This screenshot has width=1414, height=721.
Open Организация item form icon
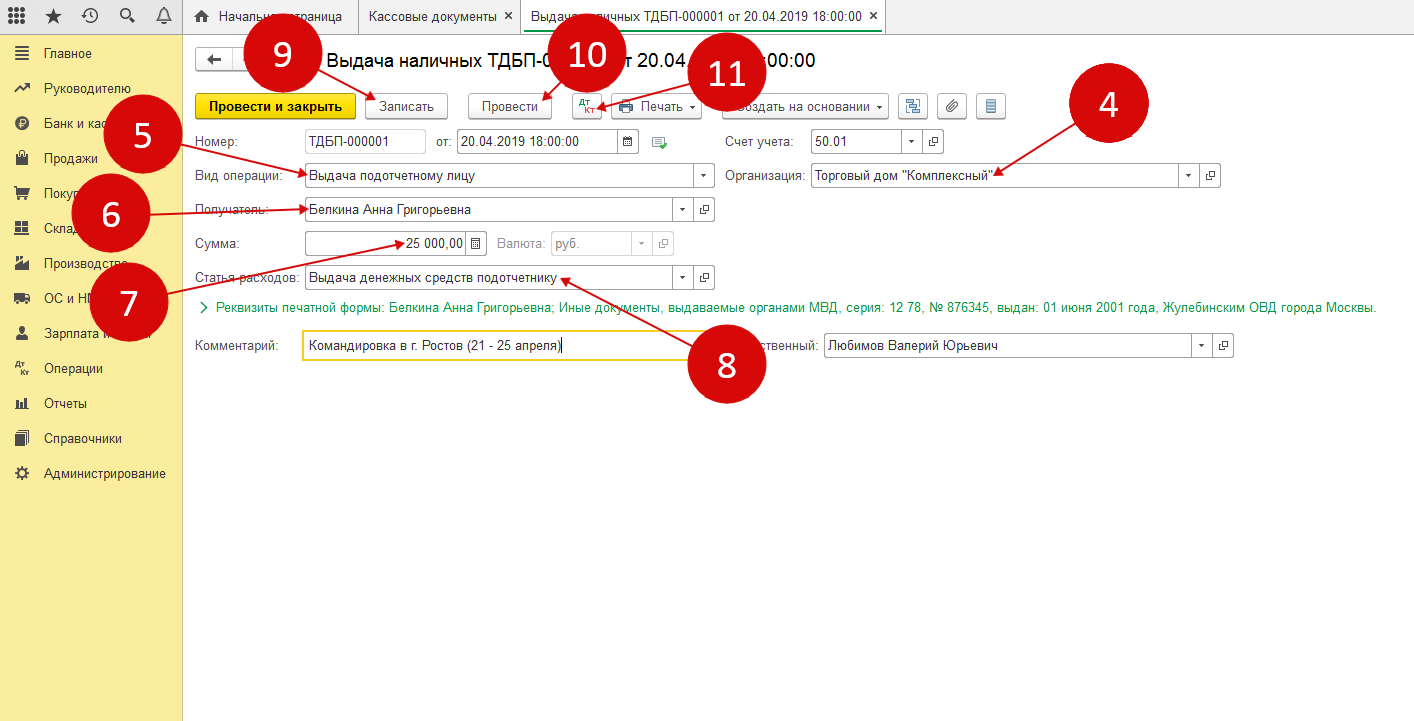click(1210, 176)
